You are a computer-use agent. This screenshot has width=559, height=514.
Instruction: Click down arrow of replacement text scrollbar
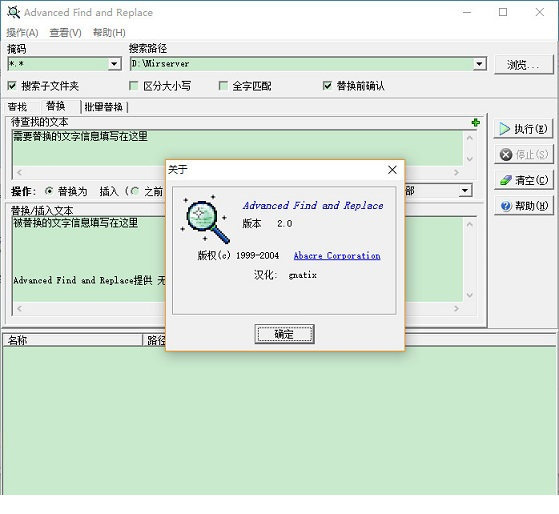[x=470, y=295]
